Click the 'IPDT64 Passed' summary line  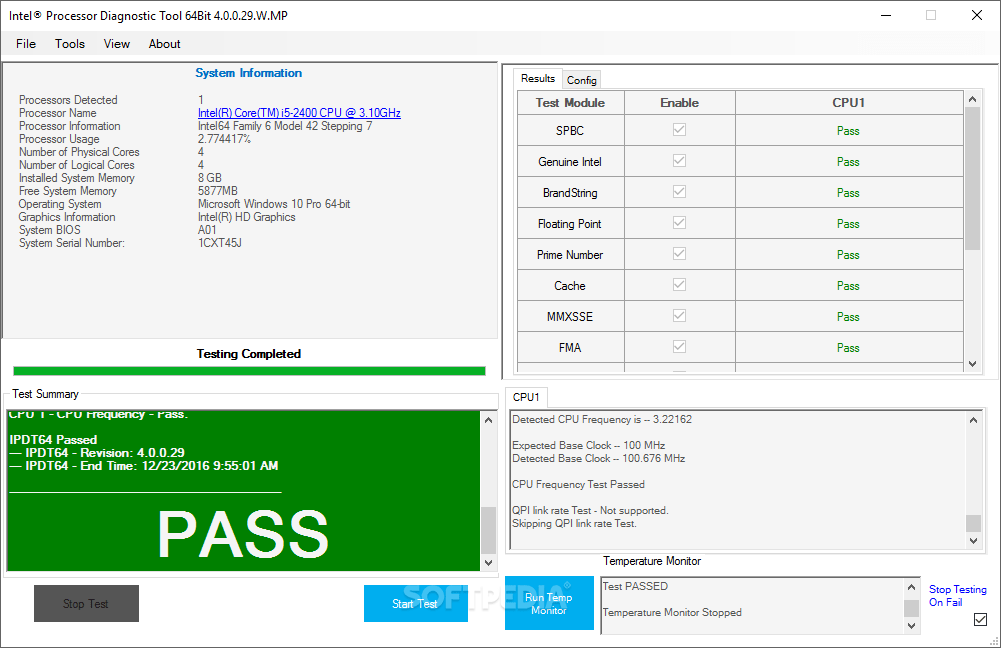click(x=54, y=440)
